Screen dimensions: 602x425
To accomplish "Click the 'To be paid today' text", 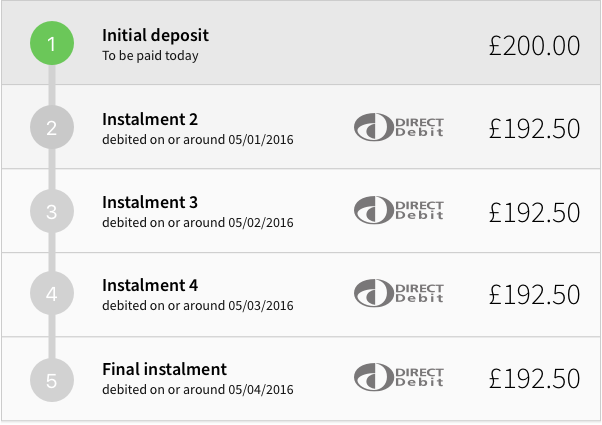I will click(150, 56).
